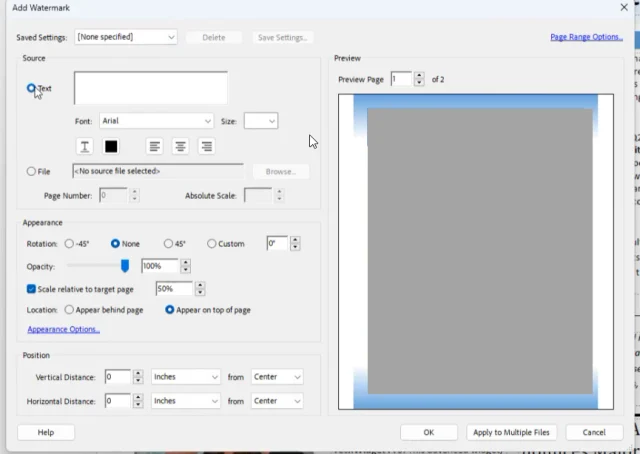Increase Preview Page number
Viewport: 640px width, 454px height.
[419, 76]
